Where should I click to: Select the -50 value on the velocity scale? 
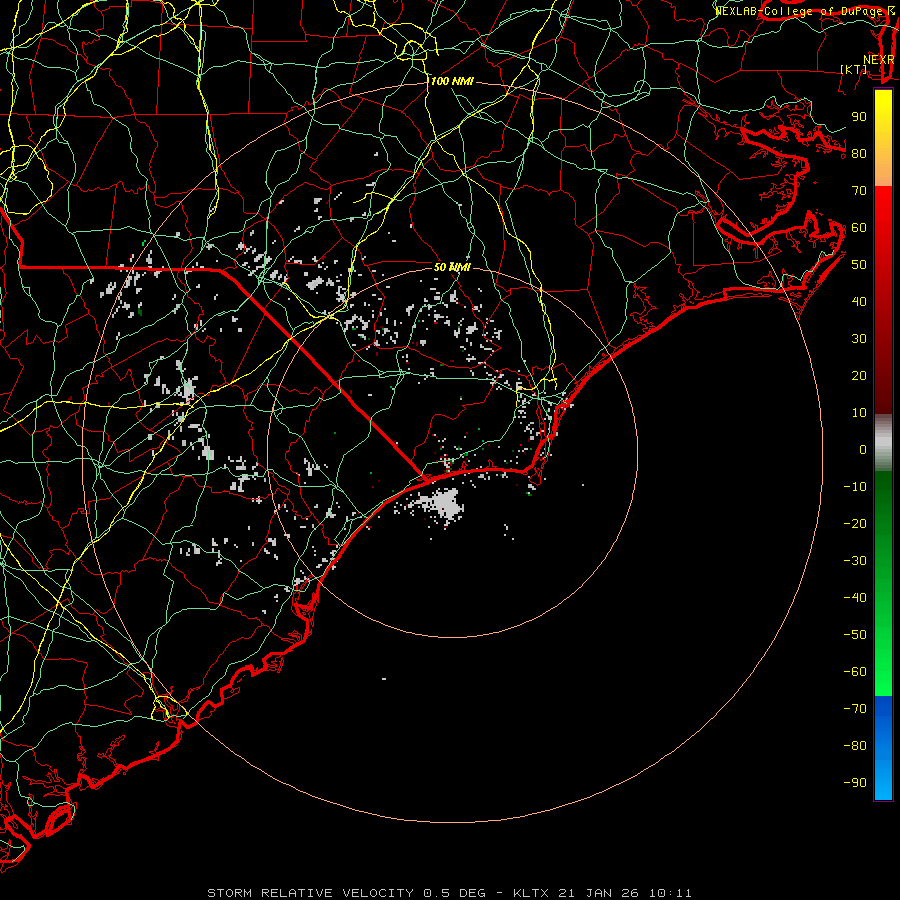[855, 635]
